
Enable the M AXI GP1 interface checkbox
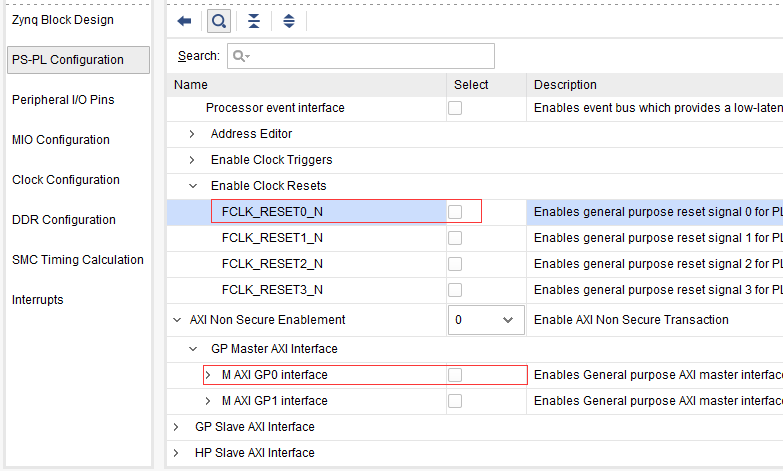pos(455,401)
